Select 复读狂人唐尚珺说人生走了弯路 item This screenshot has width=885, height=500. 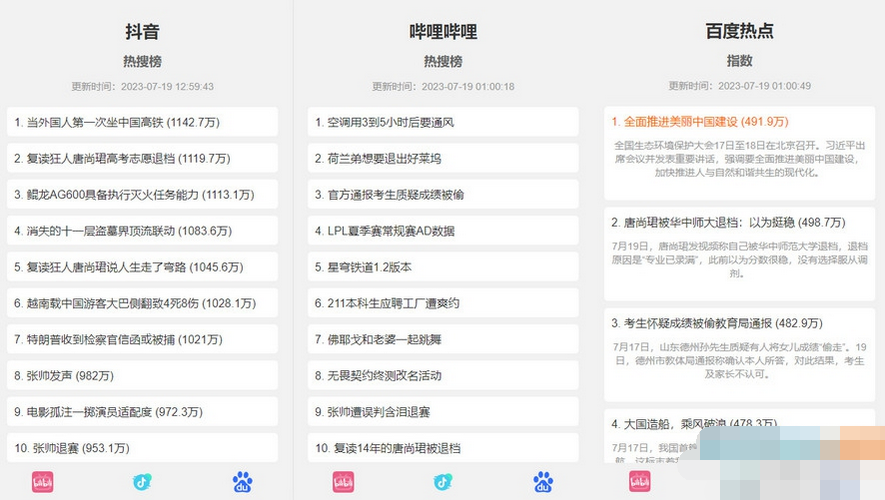pos(142,266)
